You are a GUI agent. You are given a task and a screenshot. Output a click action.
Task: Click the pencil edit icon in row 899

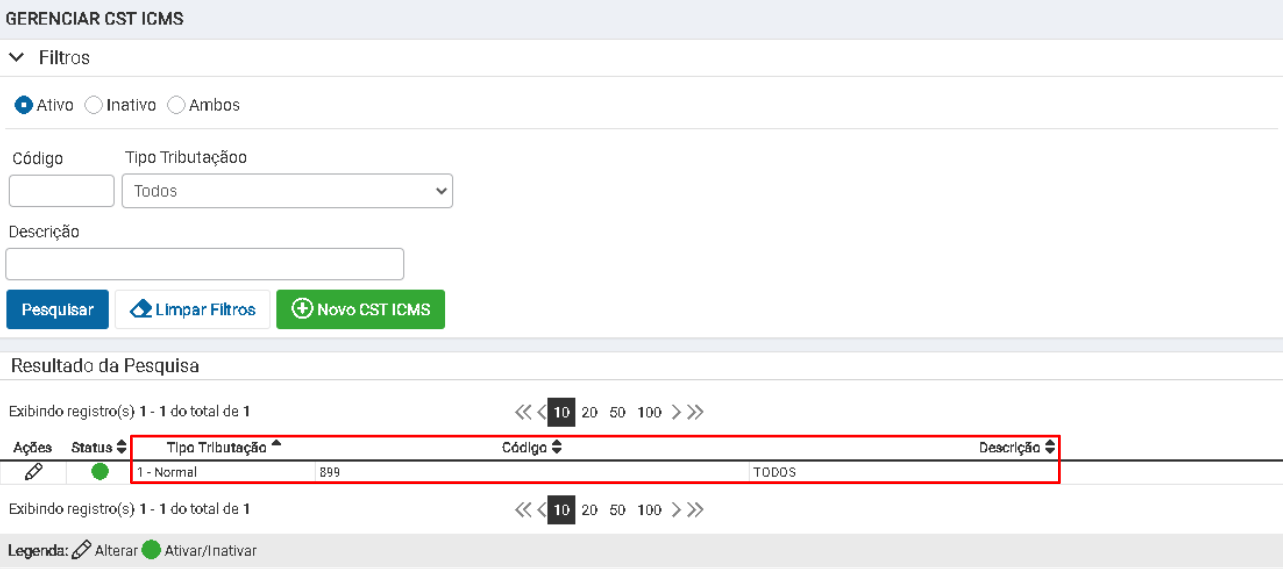(x=34, y=471)
